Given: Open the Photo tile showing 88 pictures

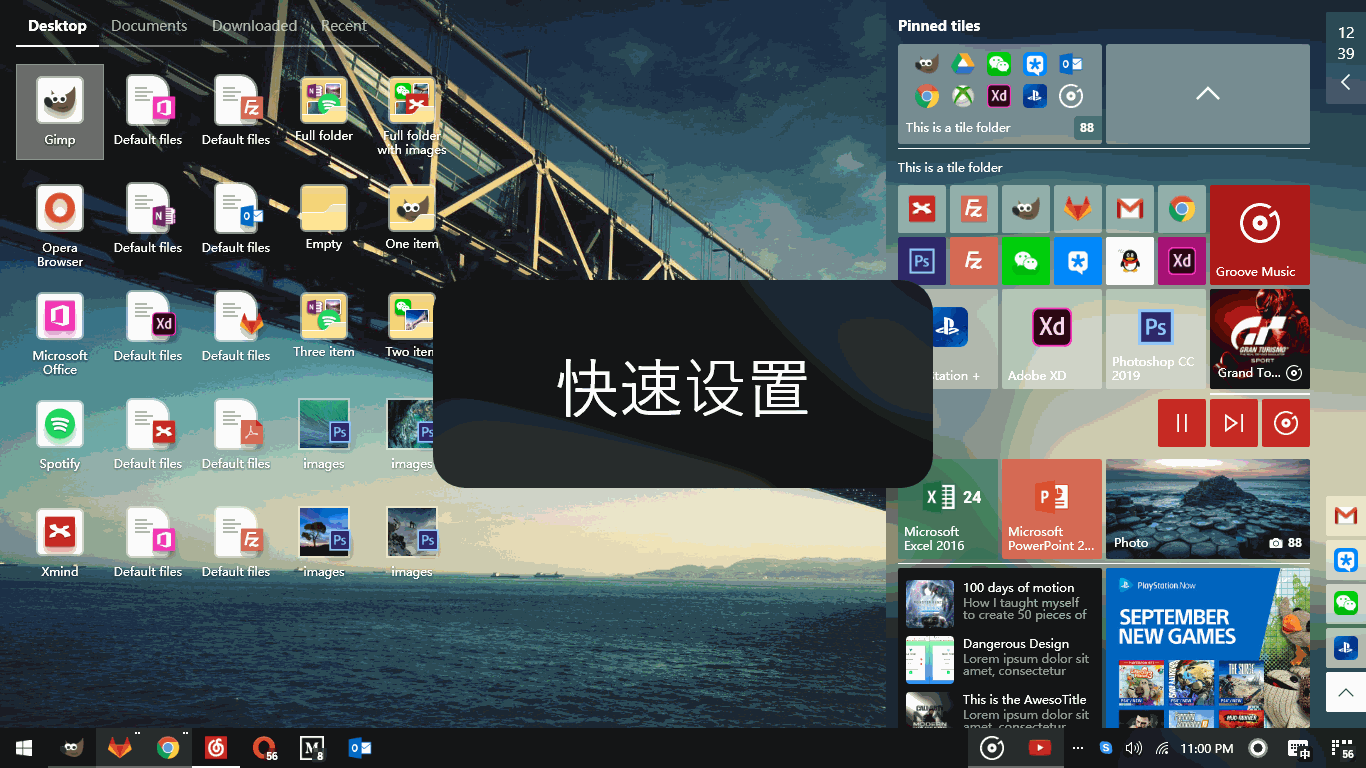Looking at the screenshot, I should (x=1208, y=509).
